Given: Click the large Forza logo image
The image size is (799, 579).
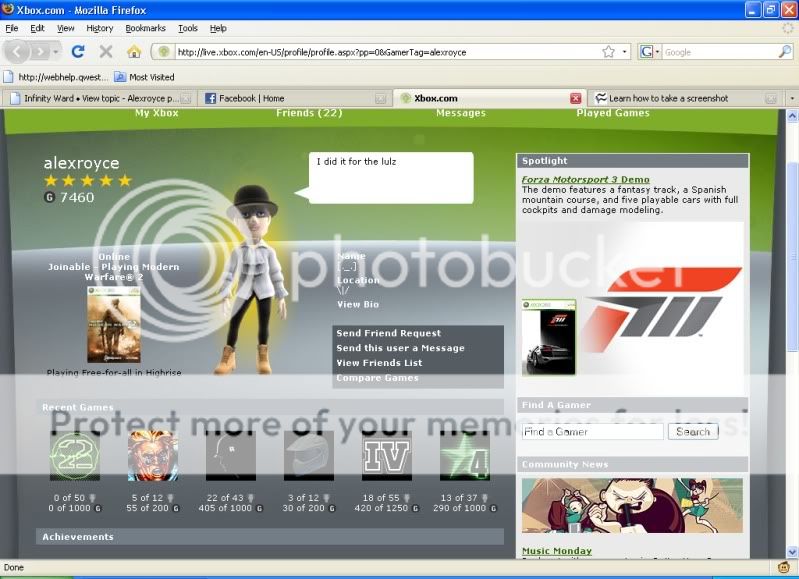Looking at the screenshot, I should click(x=662, y=309).
